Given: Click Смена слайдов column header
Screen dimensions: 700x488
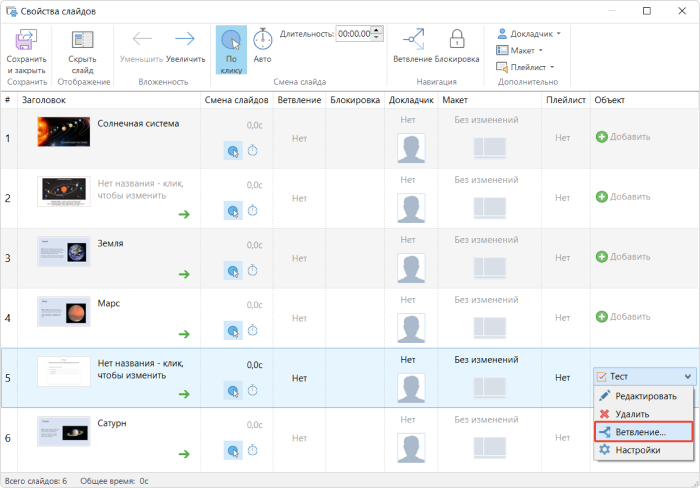Looking at the screenshot, I should 237,100.
